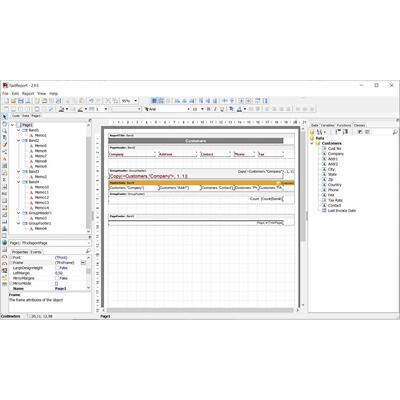The width and height of the screenshot is (400, 400).
Task: Toggle the LargeDesignHeight False checkbox
Action: coord(57,268)
